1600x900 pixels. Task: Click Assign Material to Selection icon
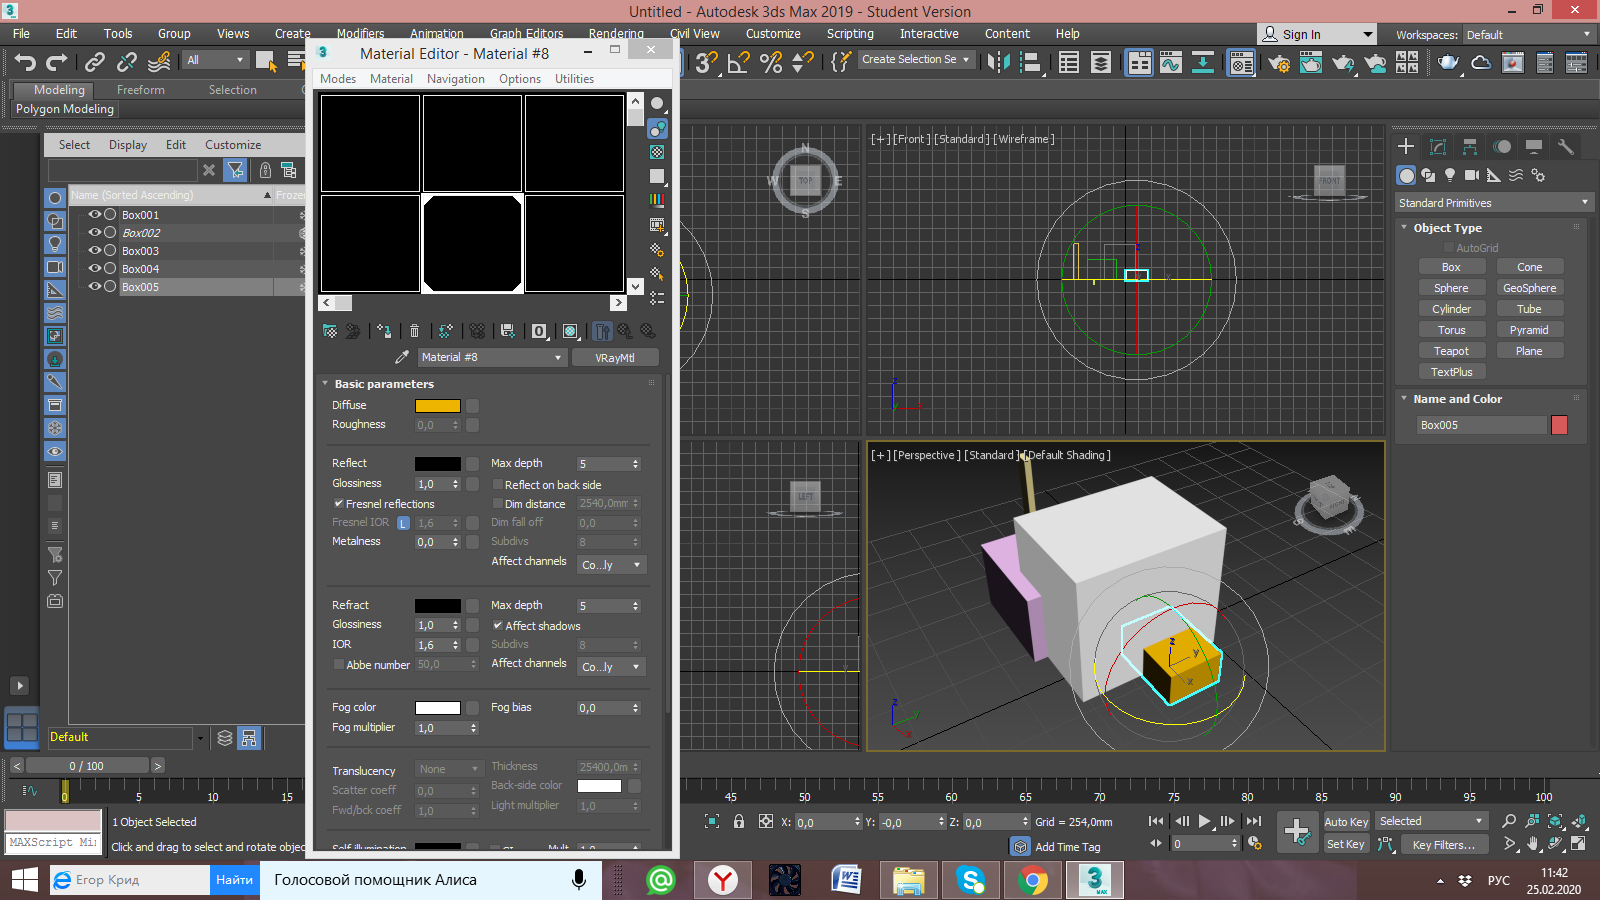tap(384, 331)
